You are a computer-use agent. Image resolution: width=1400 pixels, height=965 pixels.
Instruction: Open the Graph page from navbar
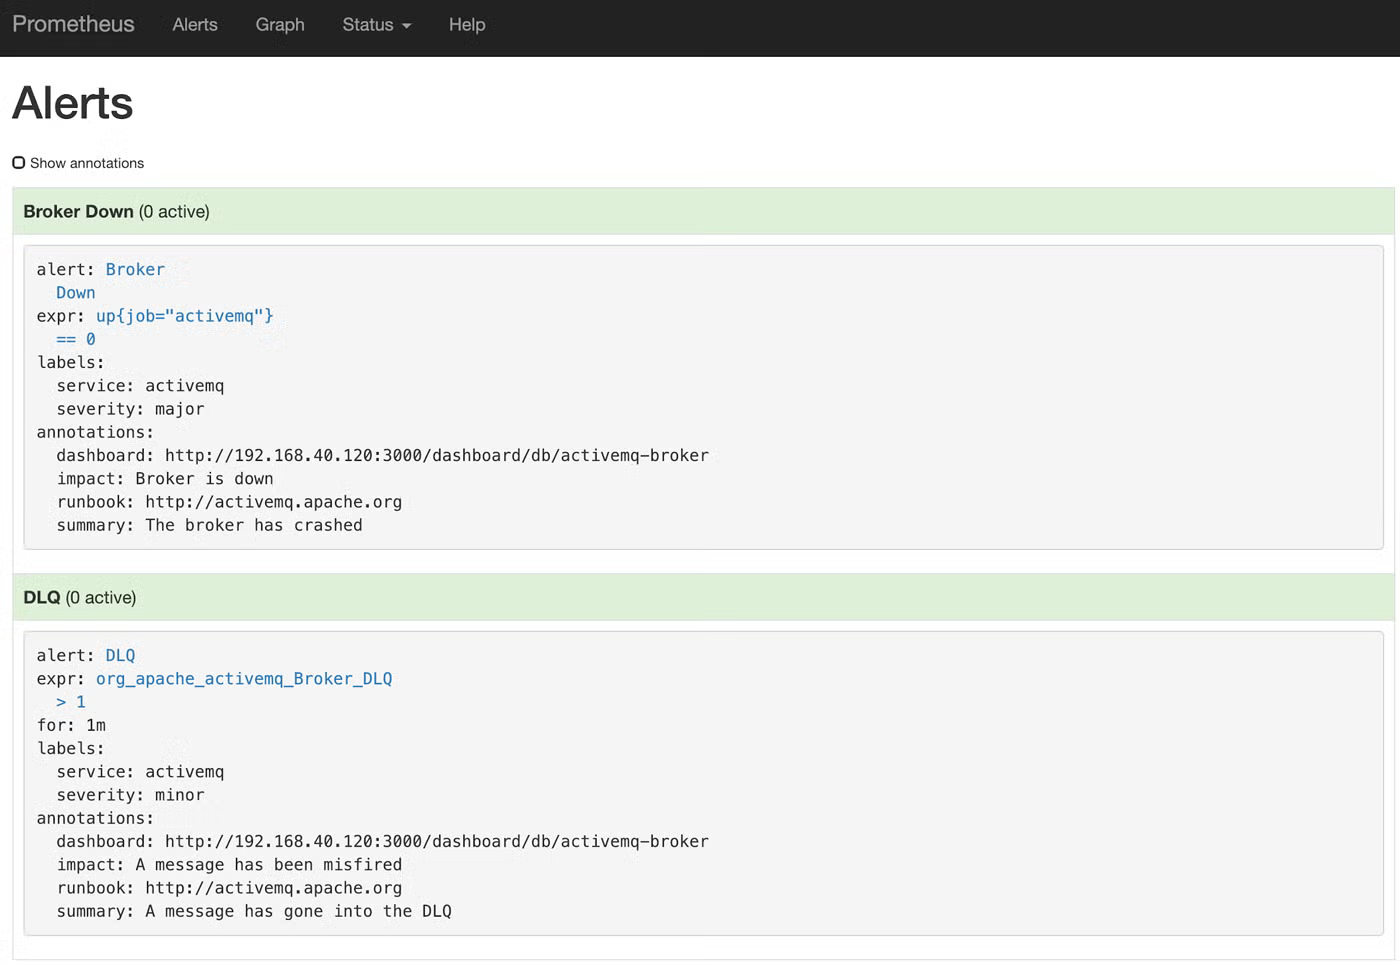click(x=280, y=25)
